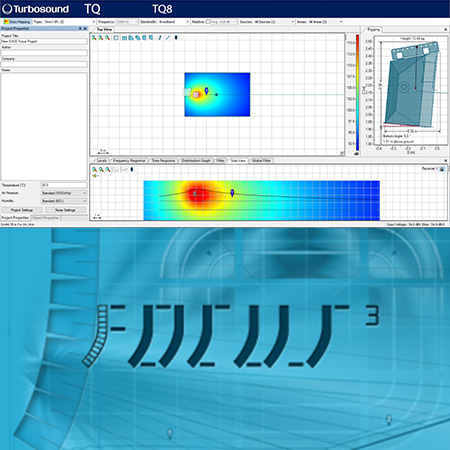Click the Project Settings button
The image size is (450, 450).
pyautogui.click(x=22, y=210)
